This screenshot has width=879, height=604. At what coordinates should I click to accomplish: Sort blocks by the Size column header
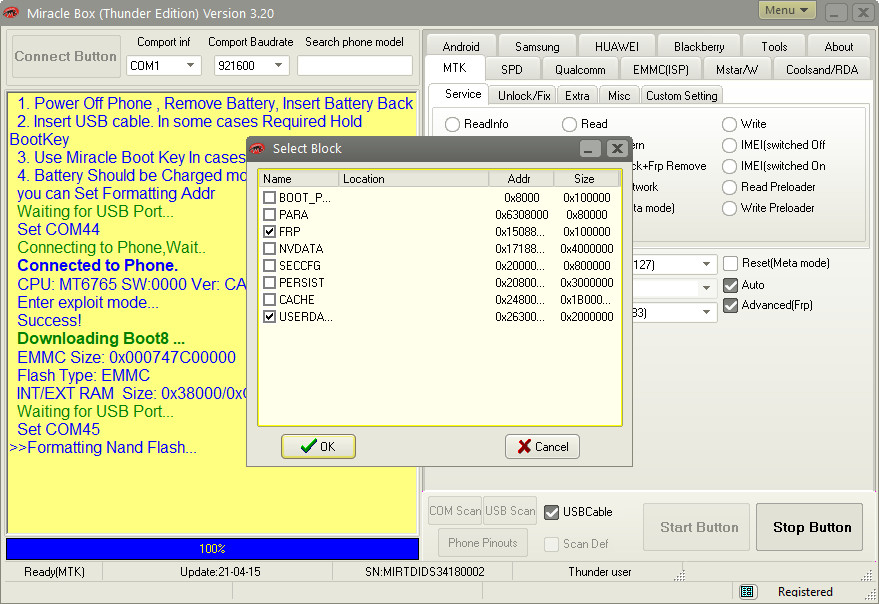586,179
